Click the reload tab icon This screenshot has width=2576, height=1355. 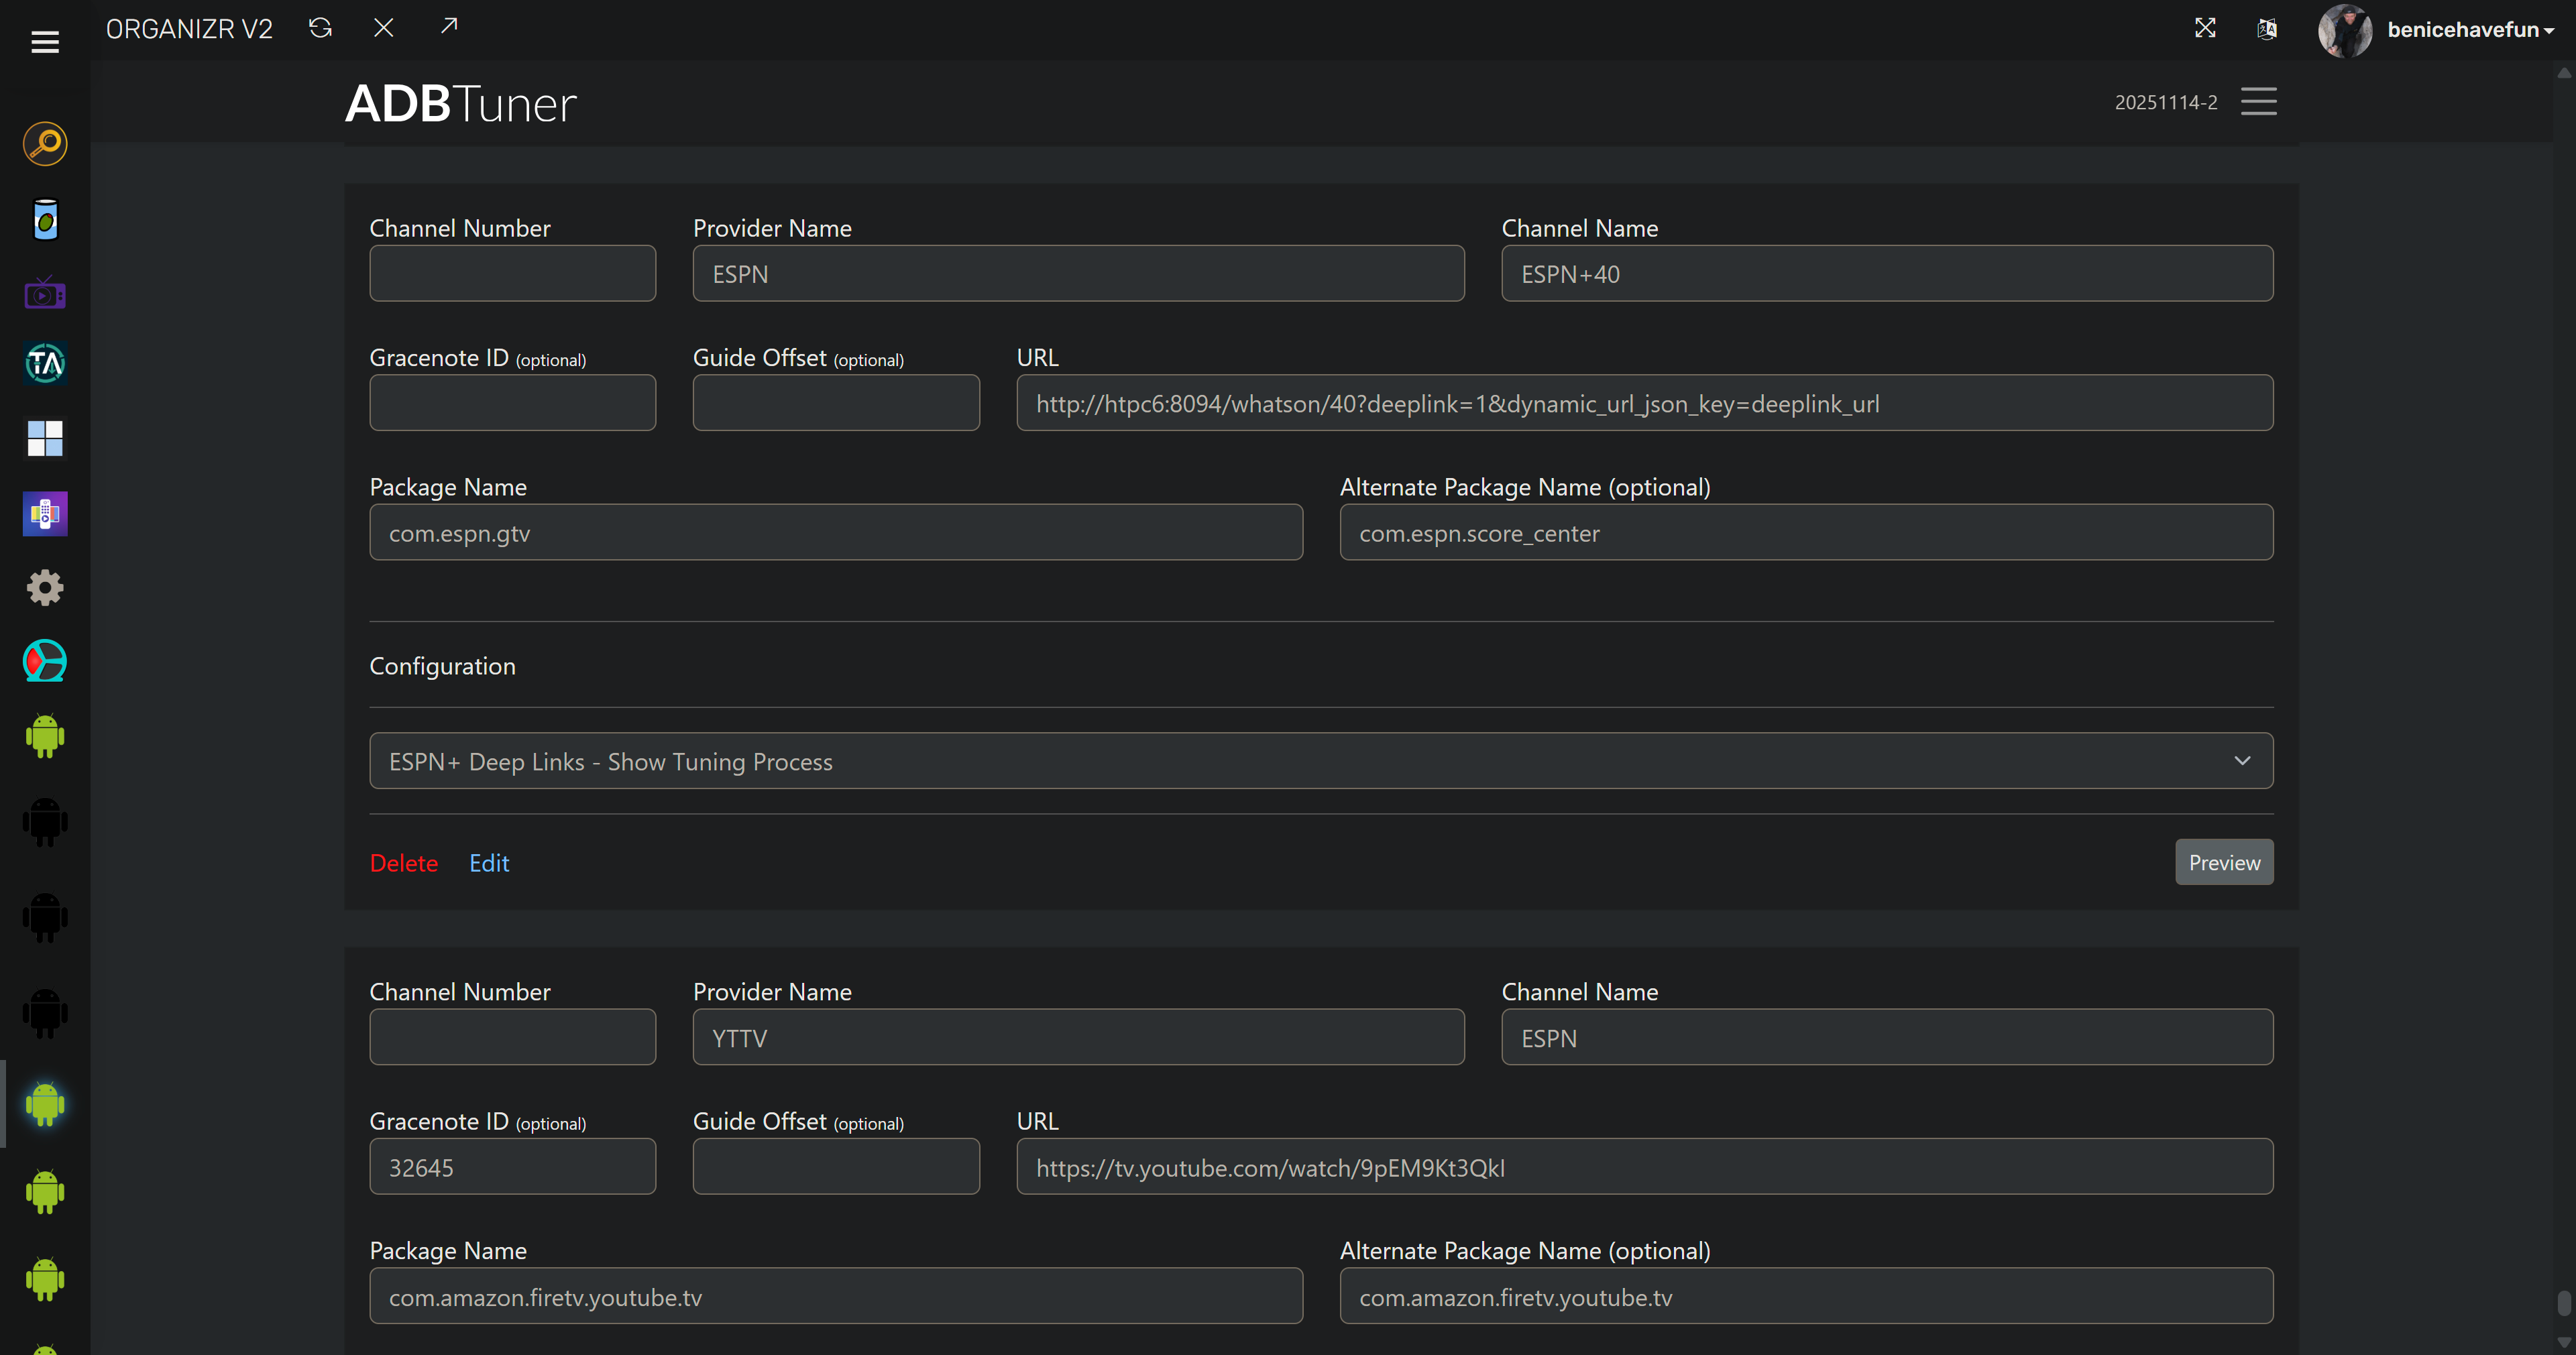point(320,28)
